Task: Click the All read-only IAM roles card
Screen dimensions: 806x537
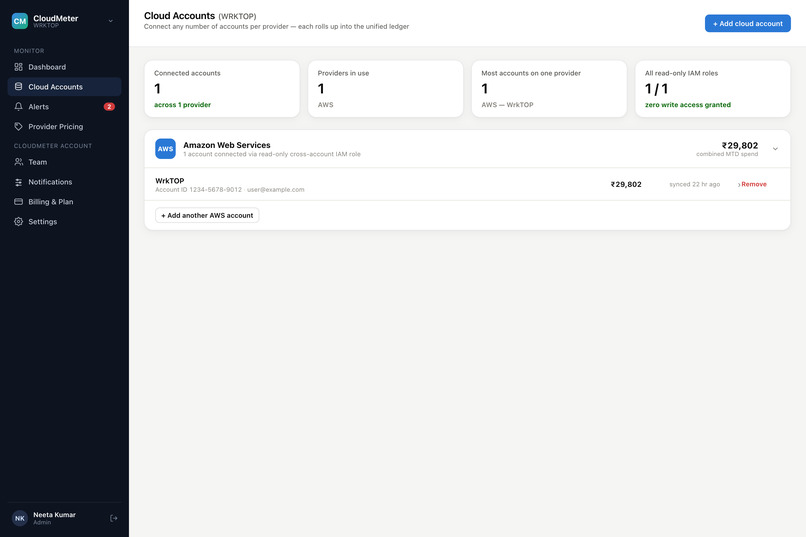Action: point(712,89)
